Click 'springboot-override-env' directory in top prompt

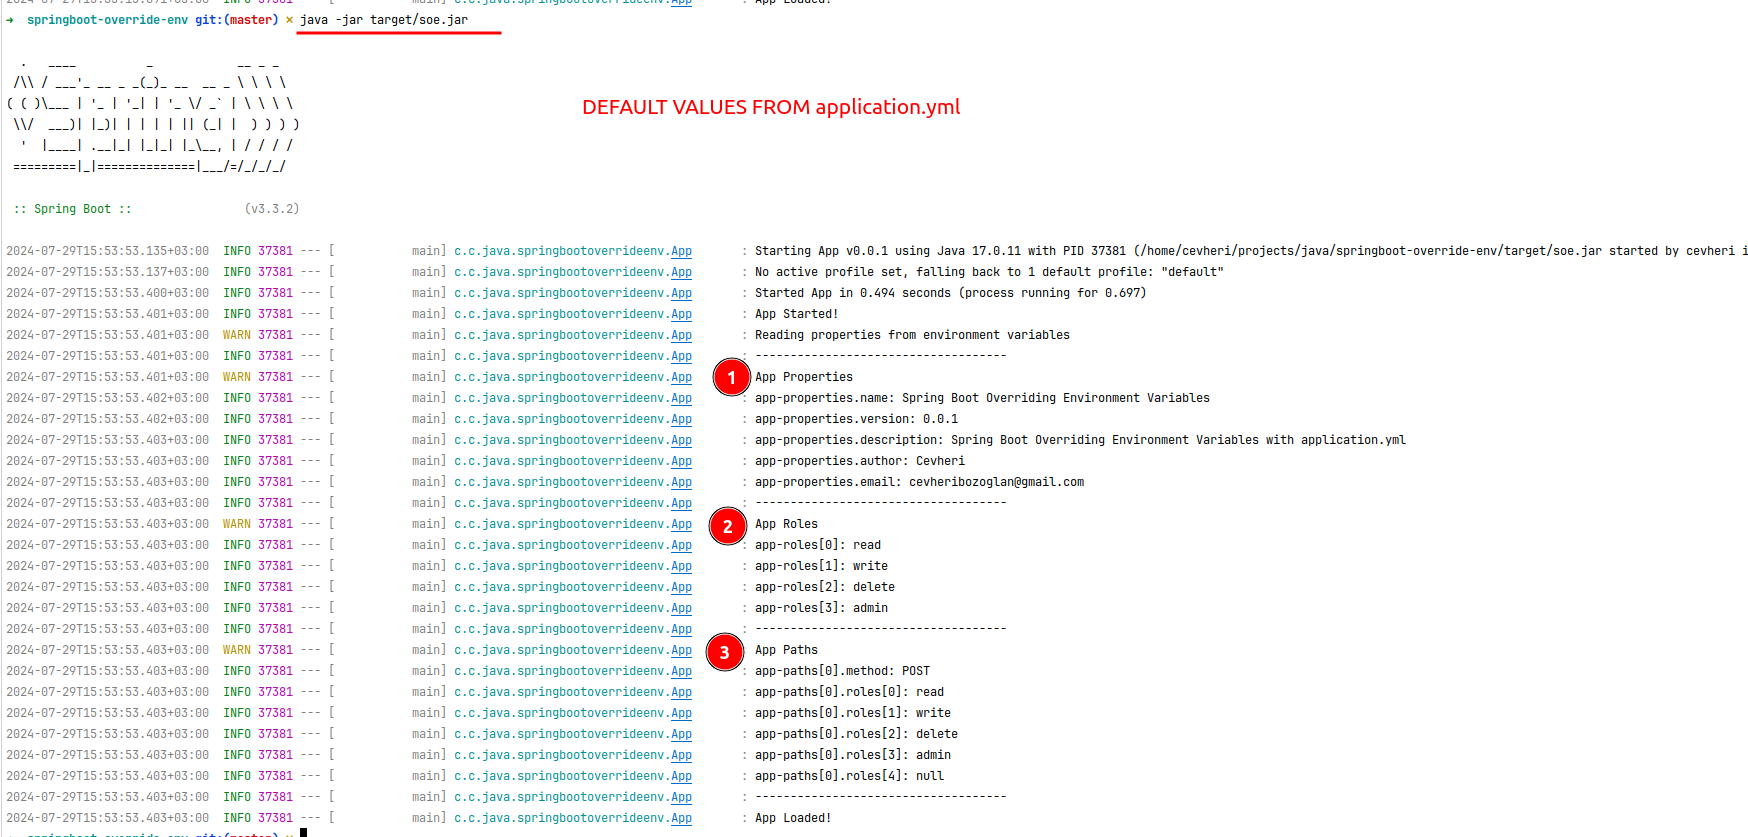pyautogui.click(x=107, y=20)
